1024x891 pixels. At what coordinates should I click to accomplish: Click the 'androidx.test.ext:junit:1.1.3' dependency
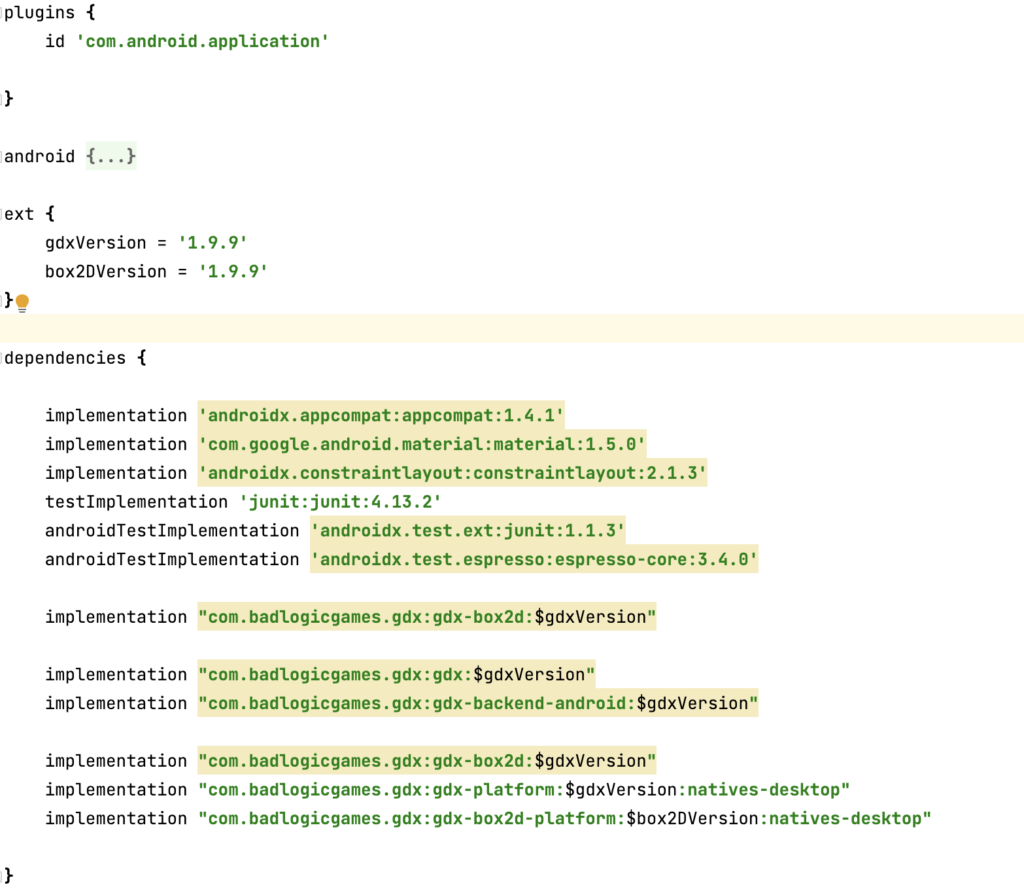[468, 530]
